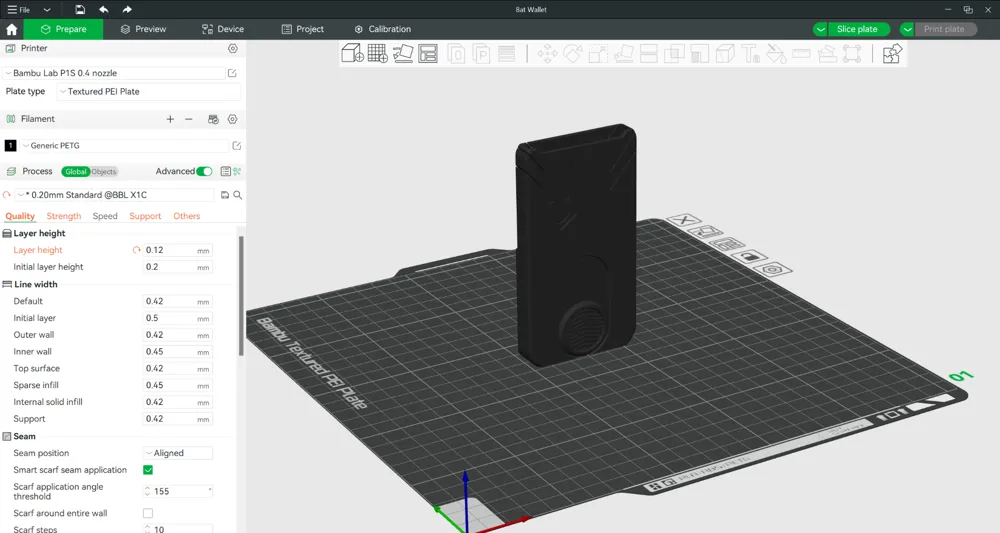Select the Measure ruler tool icon
This screenshot has width=1000, height=533.
[801, 54]
